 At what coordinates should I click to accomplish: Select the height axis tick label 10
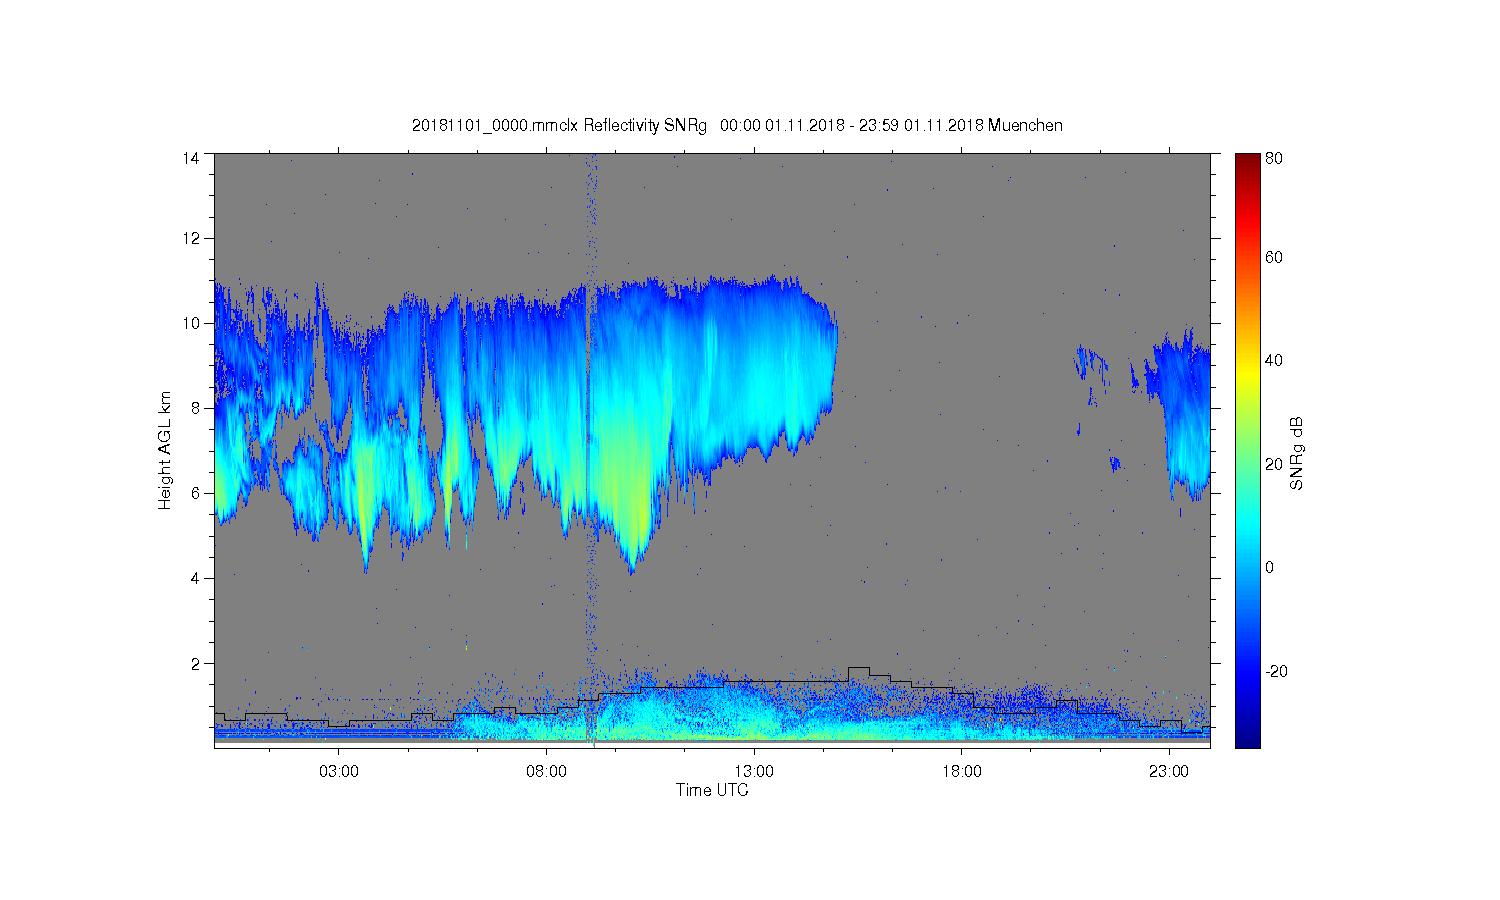tap(191, 323)
